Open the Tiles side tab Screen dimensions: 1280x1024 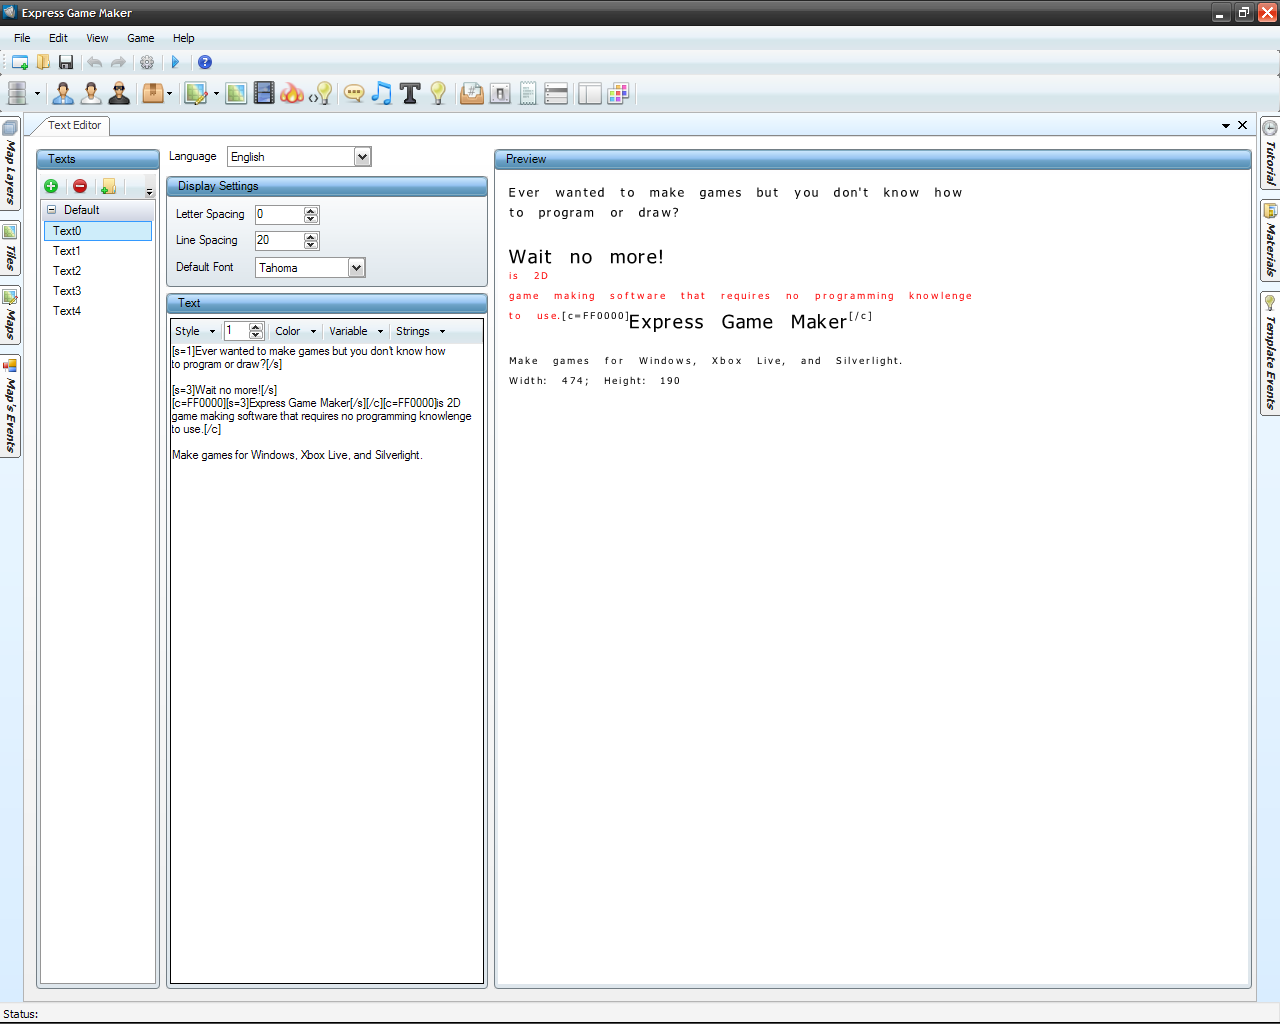(10, 248)
